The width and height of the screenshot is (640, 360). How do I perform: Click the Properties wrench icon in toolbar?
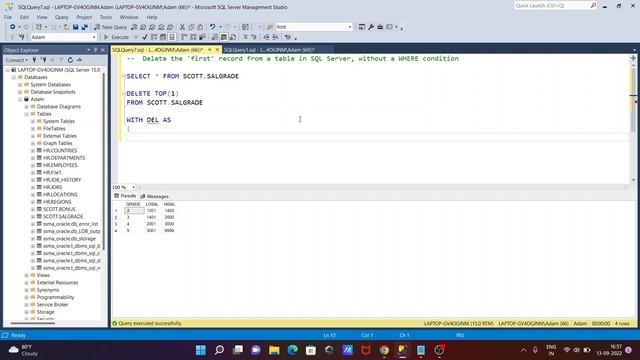371,27
